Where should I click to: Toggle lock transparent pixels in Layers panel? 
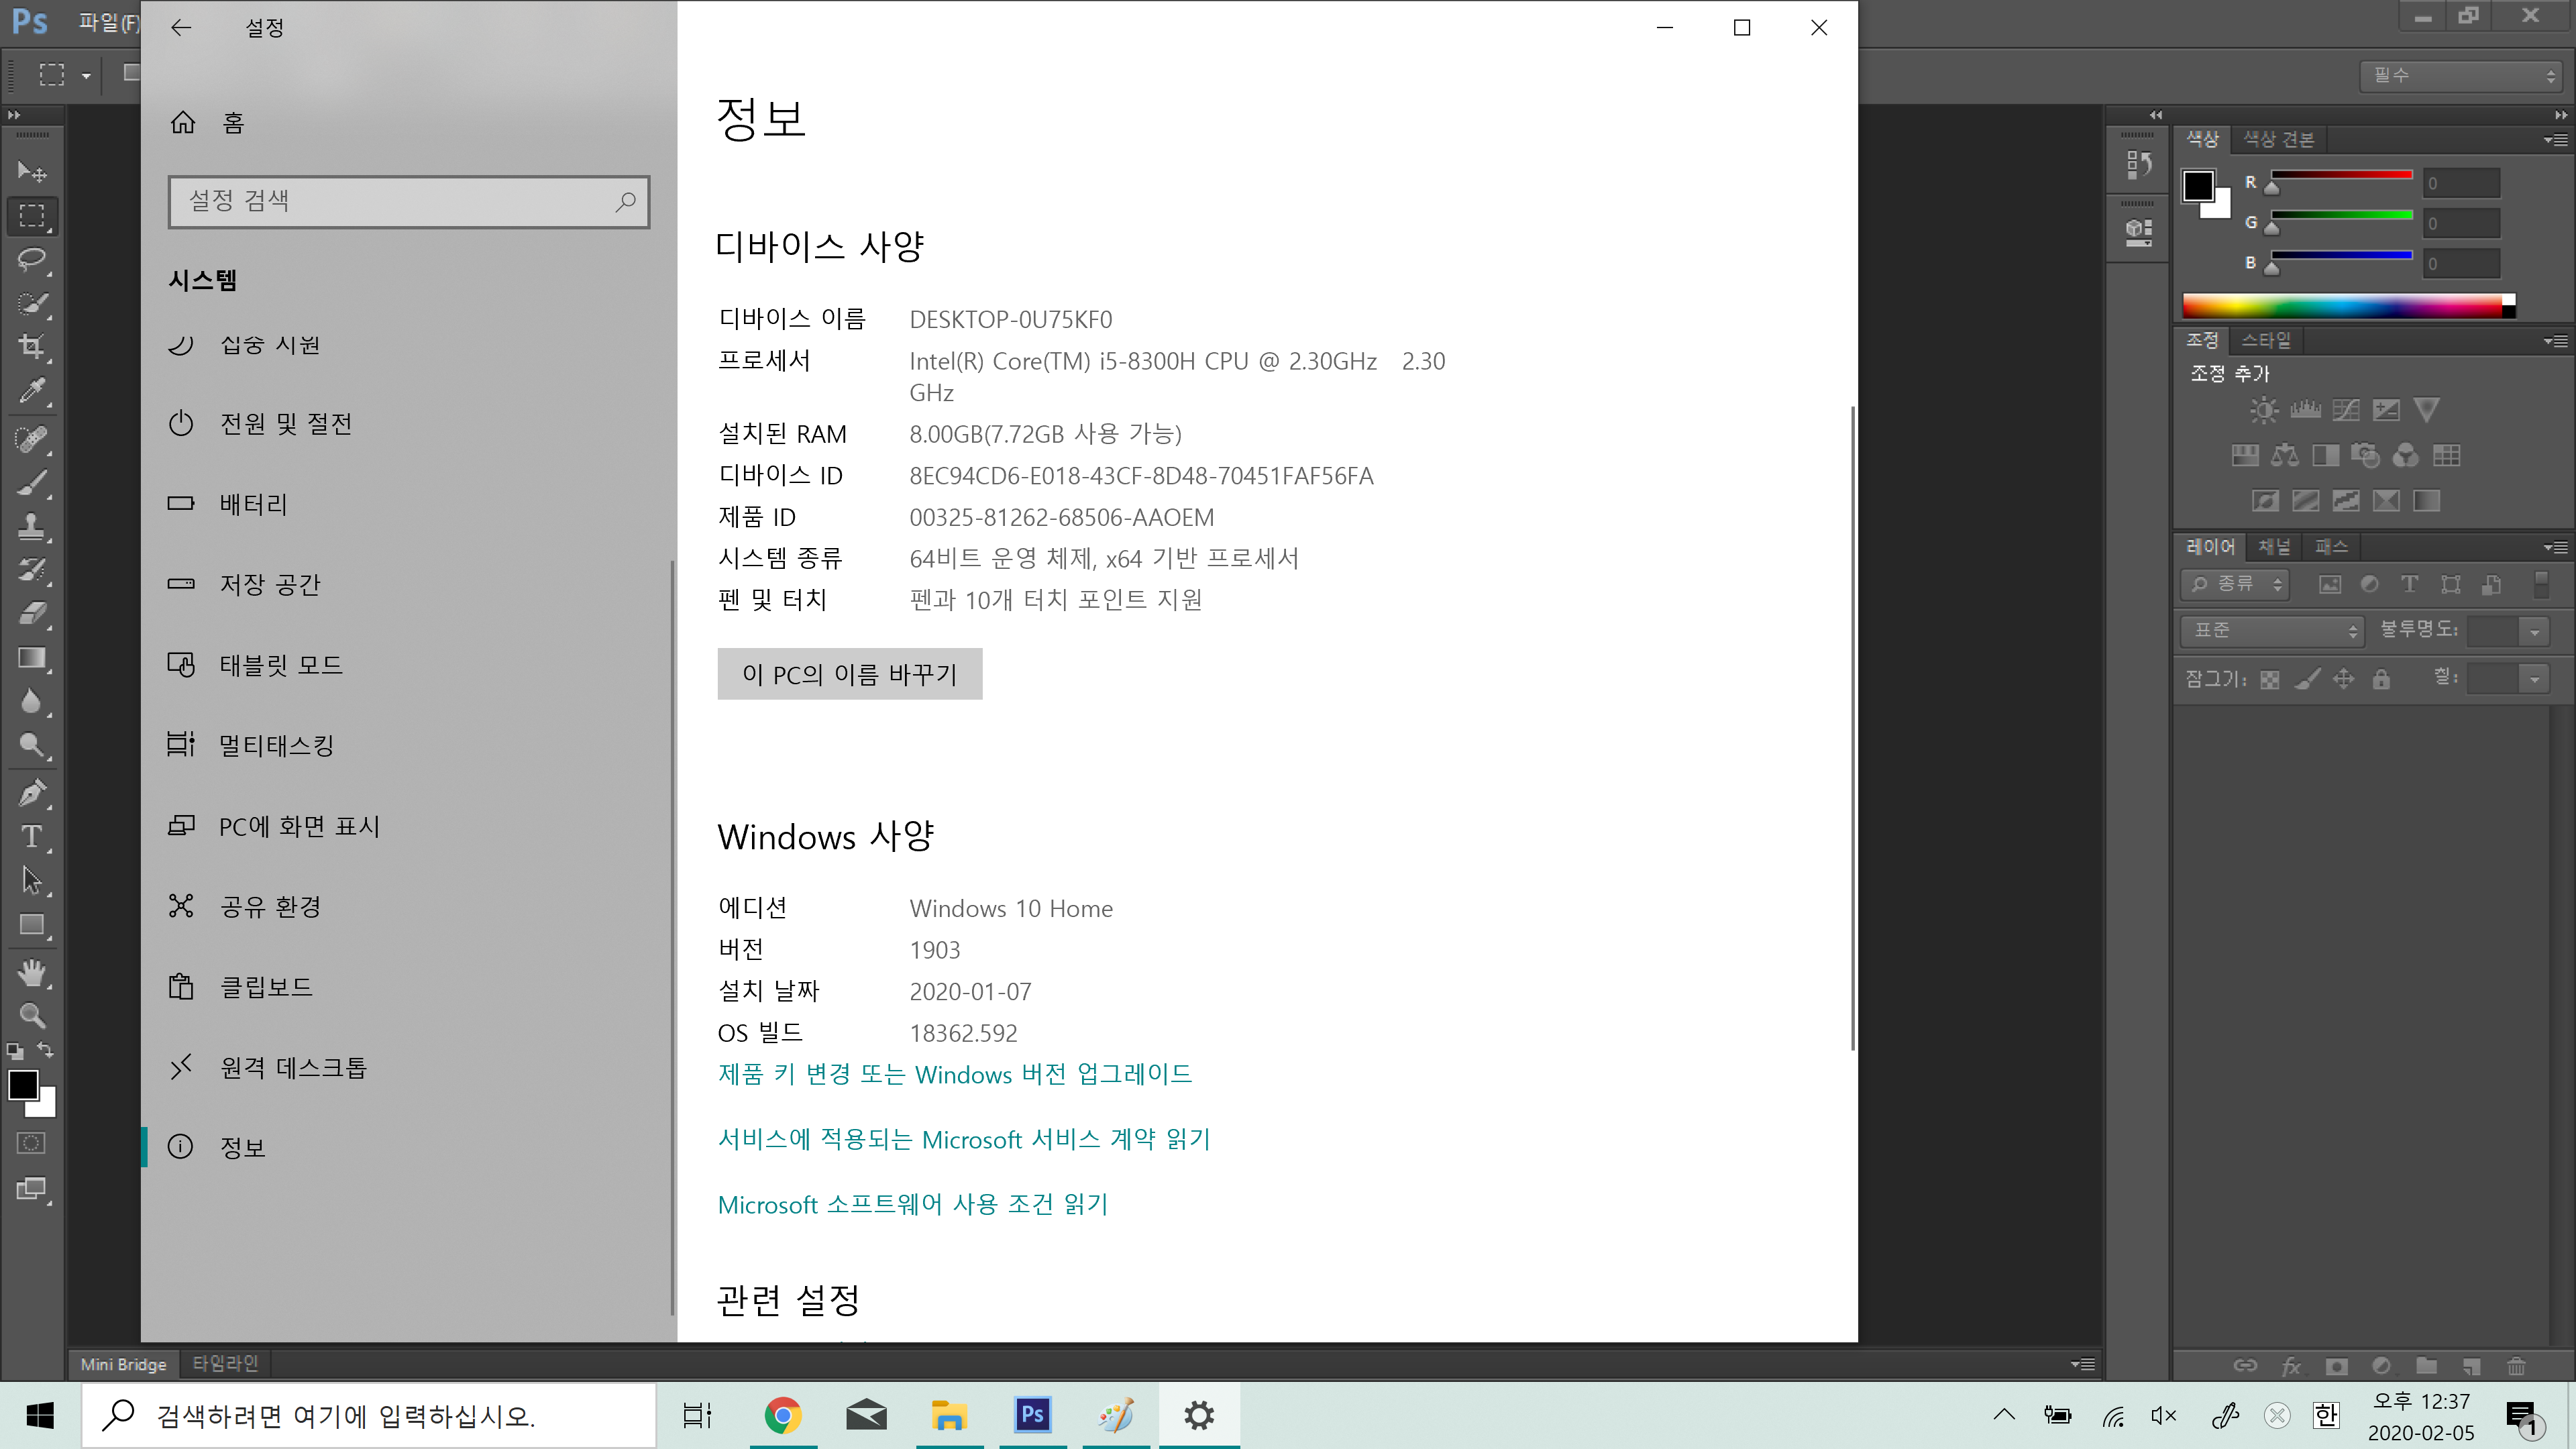coord(2270,680)
